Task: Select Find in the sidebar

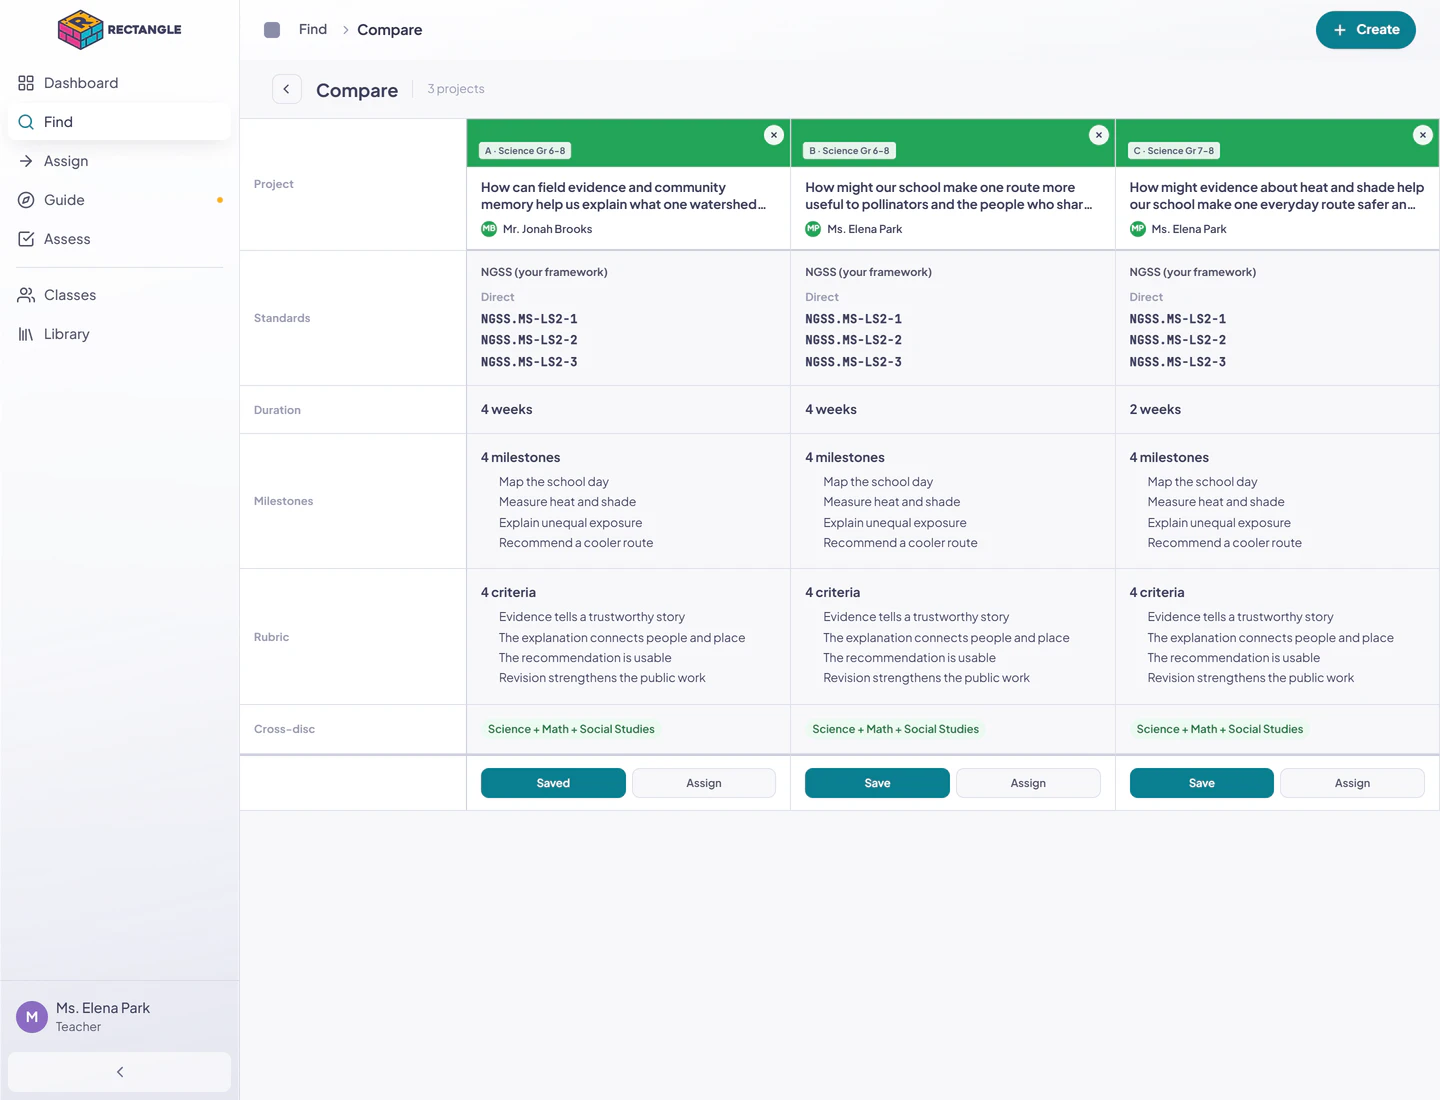Action: click(119, 122)
